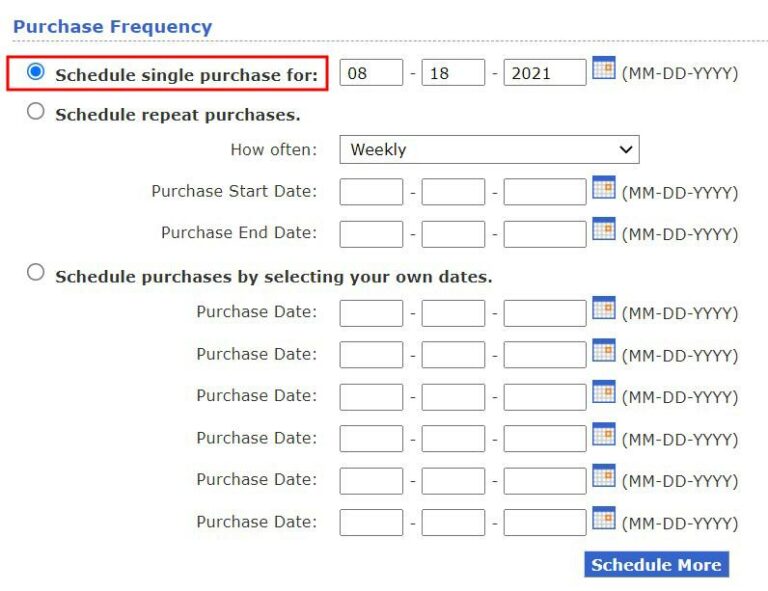Click month field of first Purchase Date row
This screenshot has height=591, width=768.
point(371,313)
